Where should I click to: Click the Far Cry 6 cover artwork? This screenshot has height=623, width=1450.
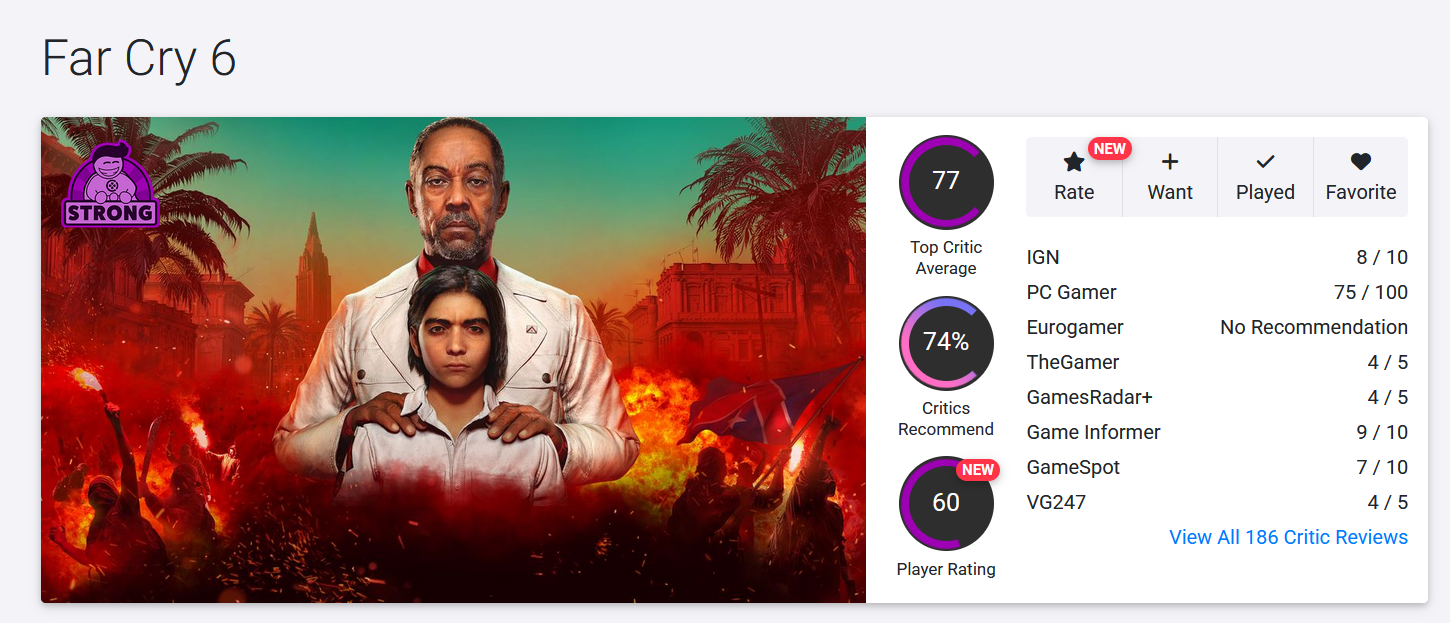[x=453, y=360]
